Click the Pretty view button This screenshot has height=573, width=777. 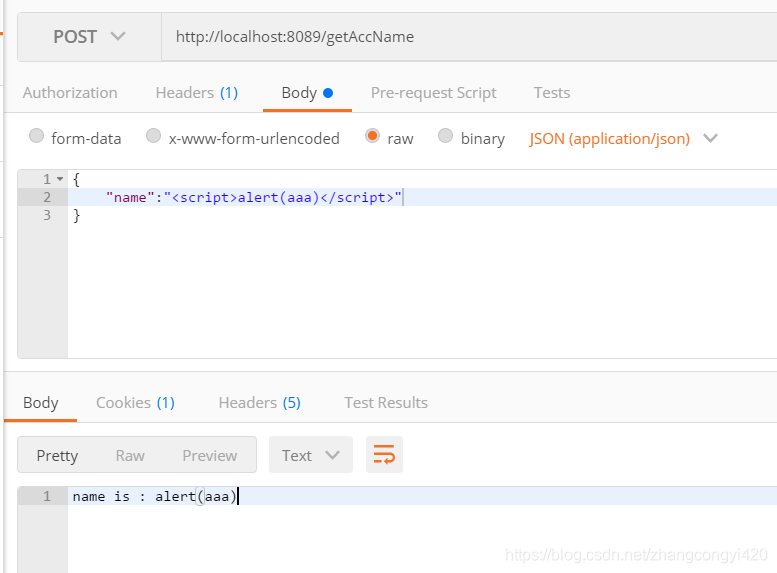57,455
